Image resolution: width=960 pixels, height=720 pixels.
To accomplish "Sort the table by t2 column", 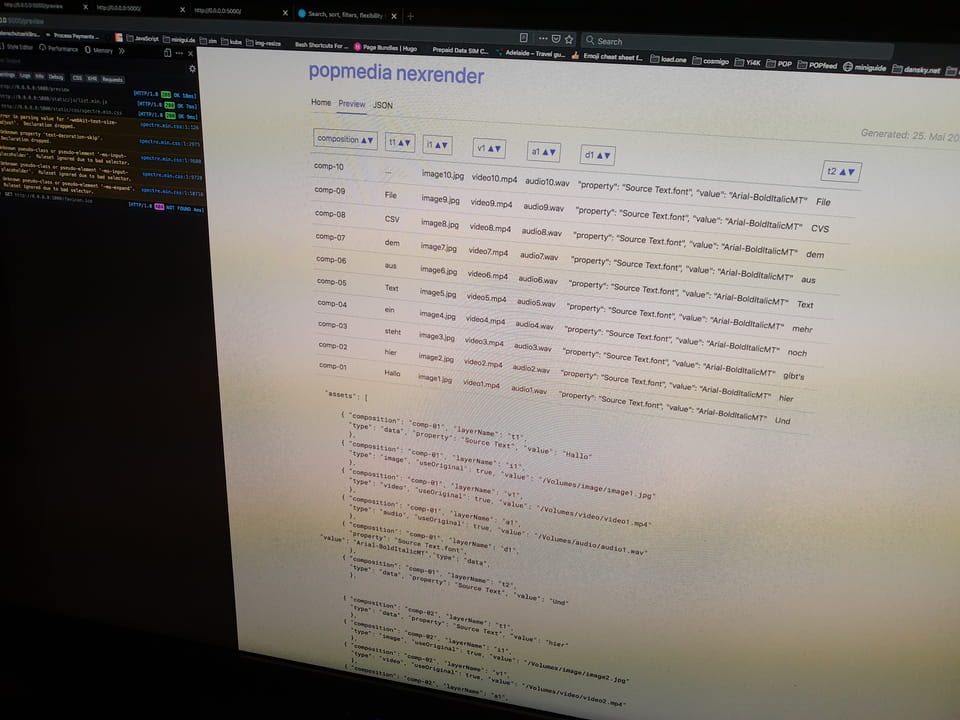I will coord(840,171).
